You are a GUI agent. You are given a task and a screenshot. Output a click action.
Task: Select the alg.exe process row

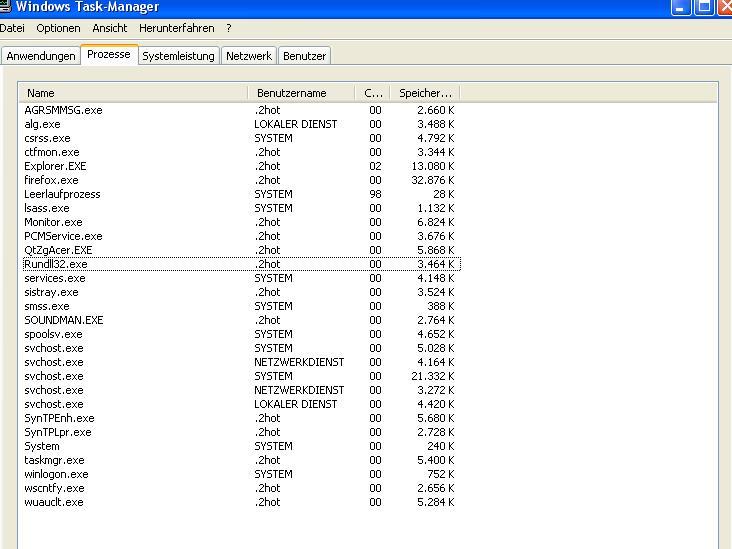click(242, 124)
